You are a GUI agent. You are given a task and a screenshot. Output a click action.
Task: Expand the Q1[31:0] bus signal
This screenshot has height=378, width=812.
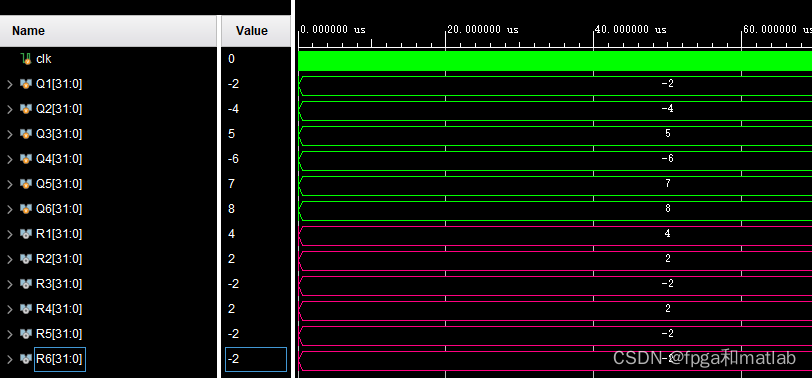pyautogui.click(x=10, y=84)
